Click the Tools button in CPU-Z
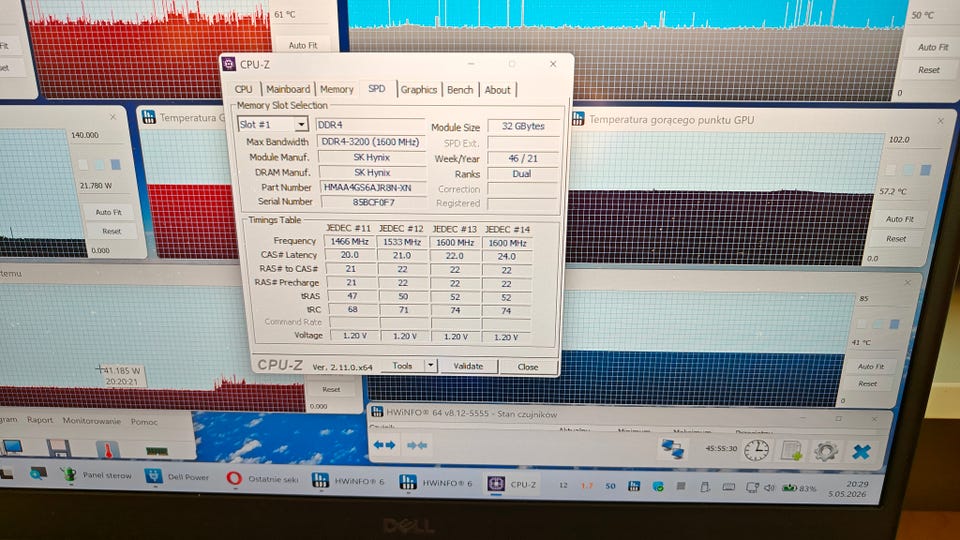This screenshot has width=960, height=540. click(x=402, y=366)
